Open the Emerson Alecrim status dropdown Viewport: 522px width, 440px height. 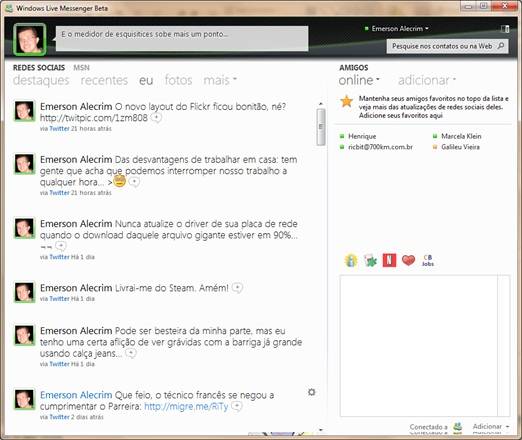tap(400, 29)
